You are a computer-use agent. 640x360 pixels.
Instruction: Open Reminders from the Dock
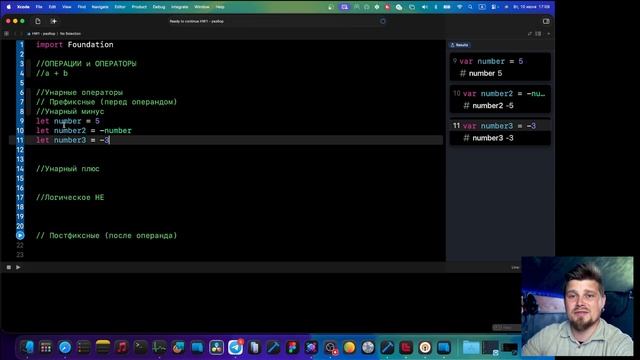(84, 347)
